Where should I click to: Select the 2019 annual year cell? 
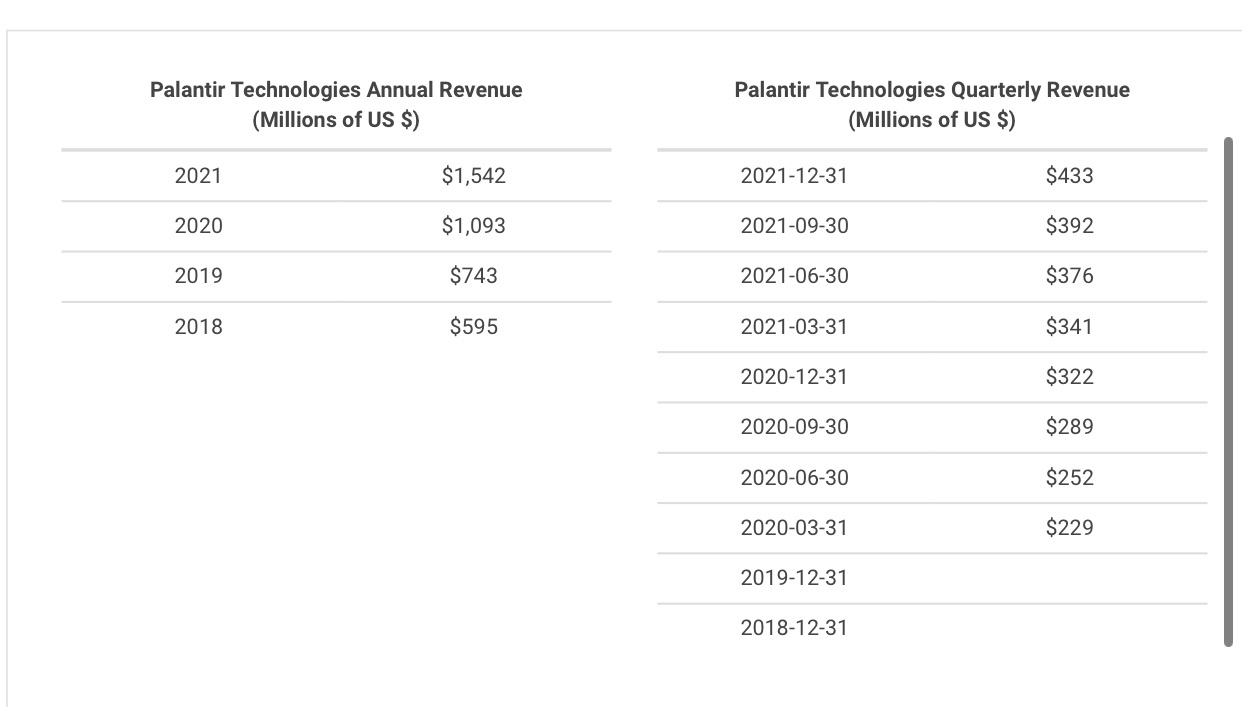coord(198,276)
